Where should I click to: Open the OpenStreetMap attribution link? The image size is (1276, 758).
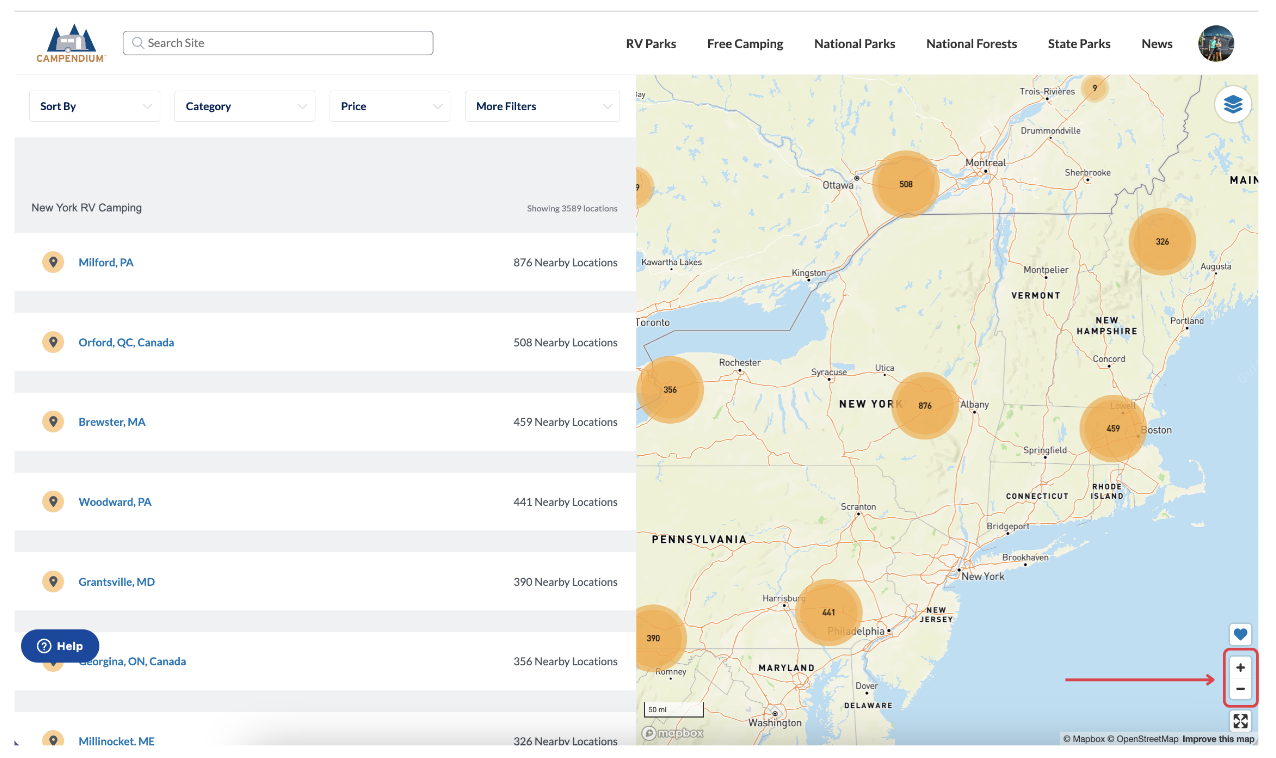(1142, 739)
